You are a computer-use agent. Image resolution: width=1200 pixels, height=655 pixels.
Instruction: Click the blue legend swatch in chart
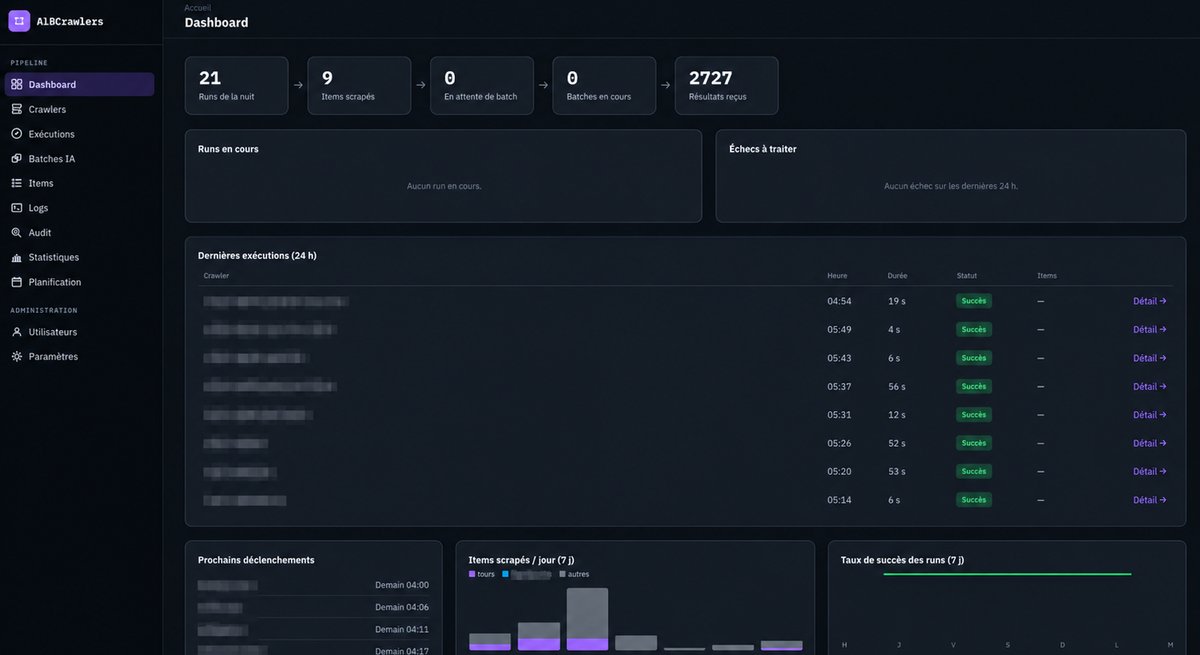[506, 574]
